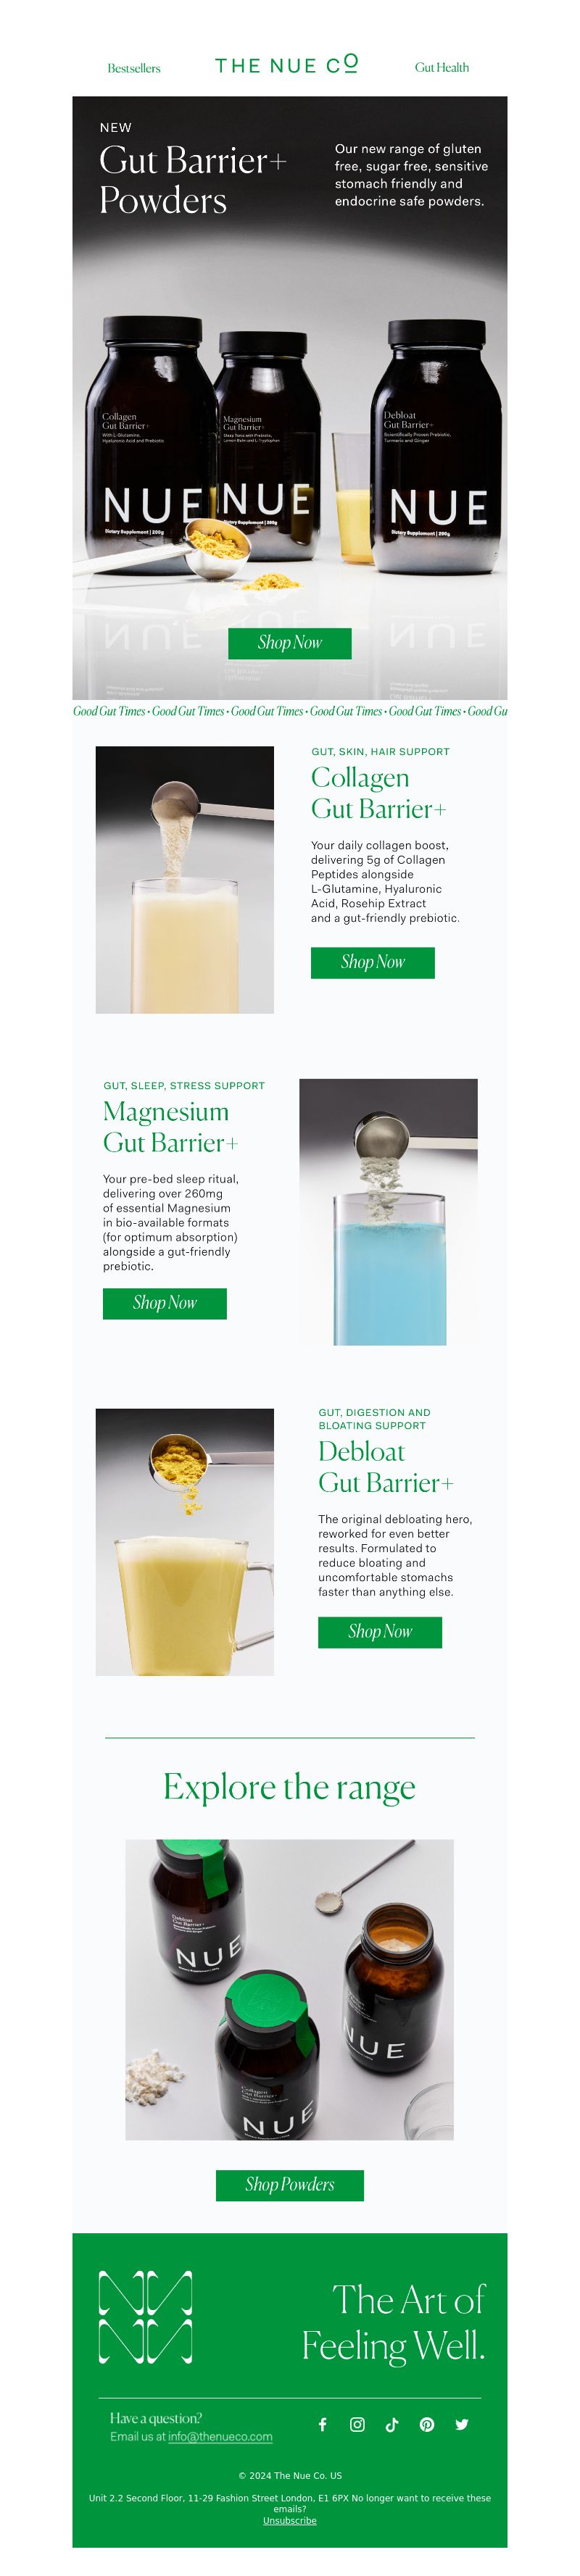Click Shop Now under Debloat Gut Barrier+
Screen dimensions: 580x2576
380,1632
